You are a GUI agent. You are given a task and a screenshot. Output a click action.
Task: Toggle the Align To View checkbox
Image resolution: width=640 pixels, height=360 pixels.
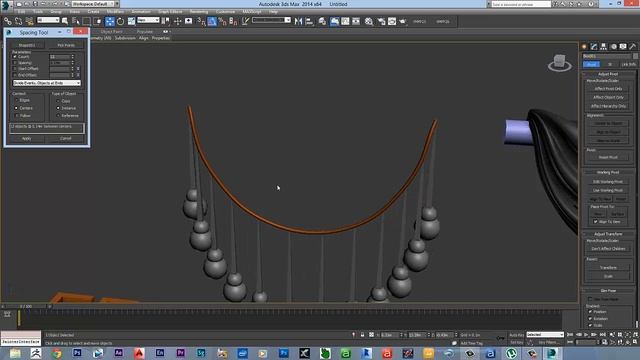tap(596, 222)
